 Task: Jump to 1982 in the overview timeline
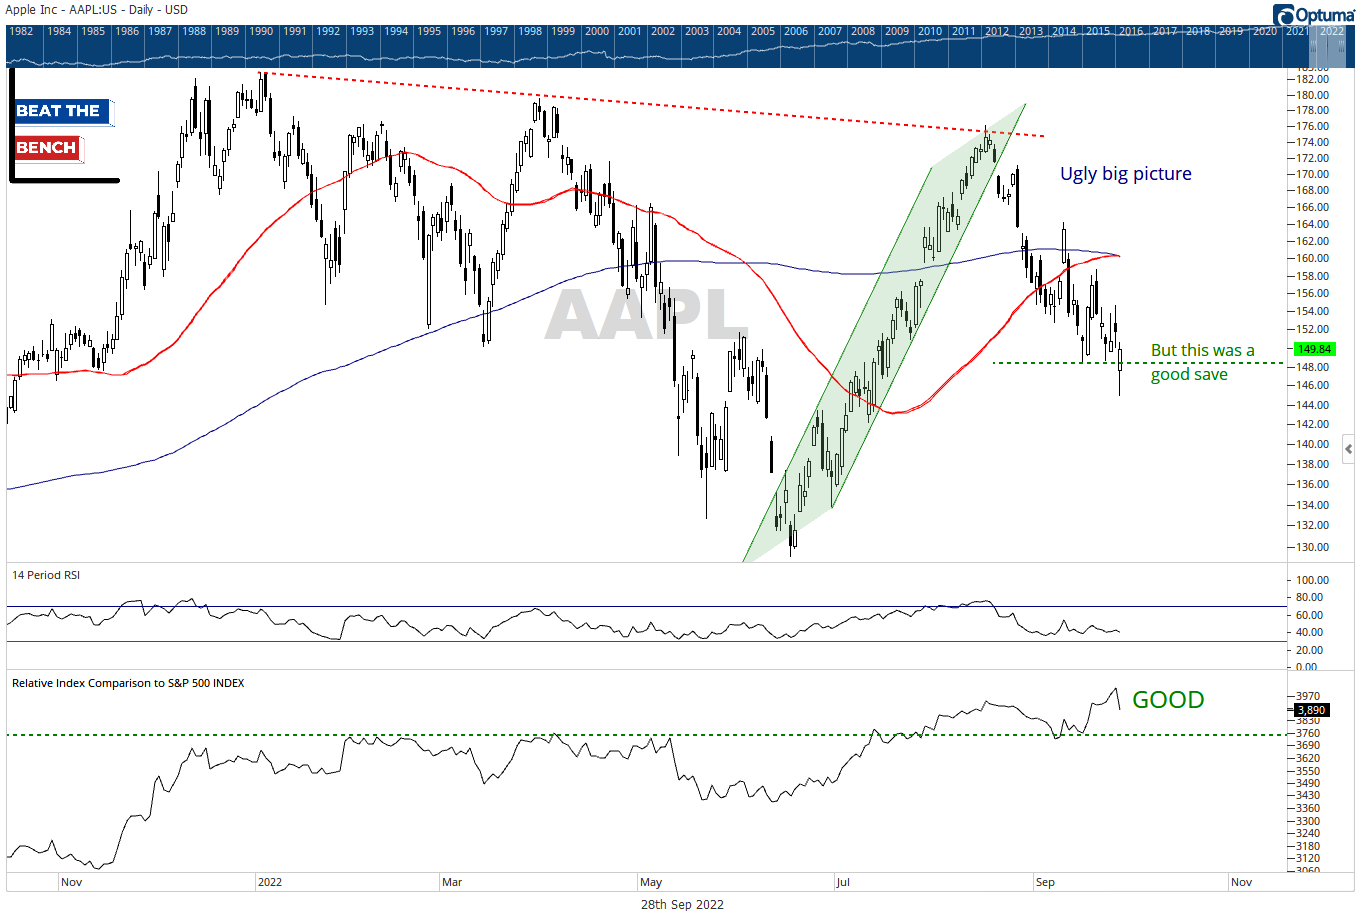(21, 31)
